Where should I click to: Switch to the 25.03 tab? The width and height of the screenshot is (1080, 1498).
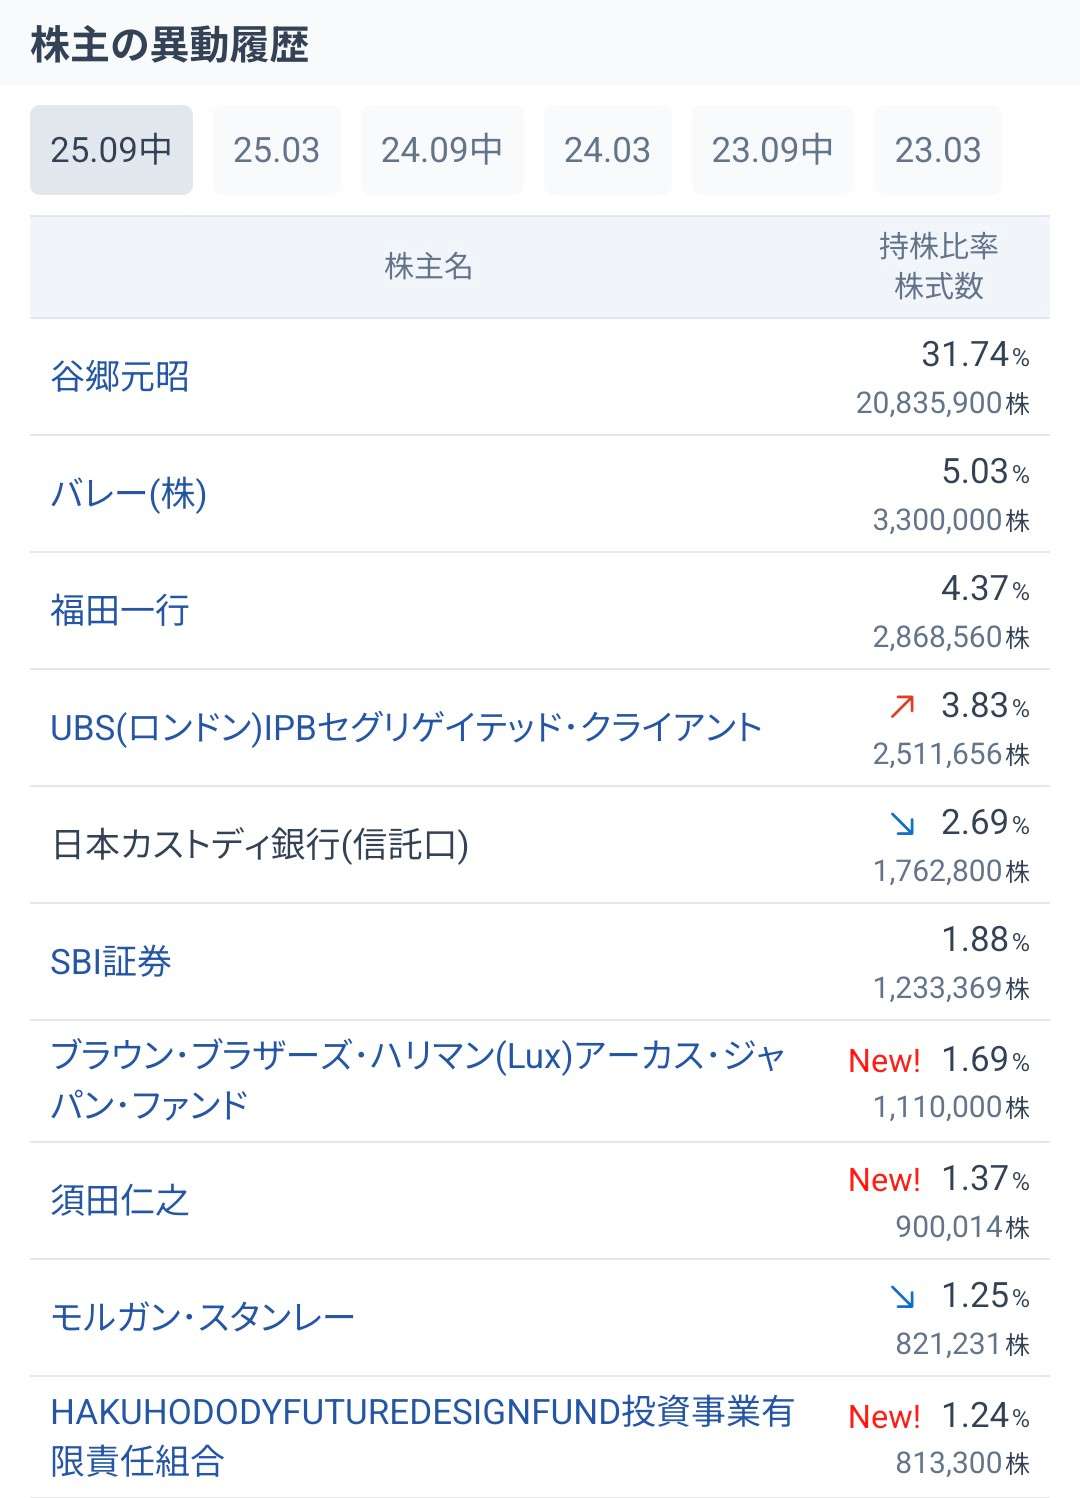click(276, 150)
